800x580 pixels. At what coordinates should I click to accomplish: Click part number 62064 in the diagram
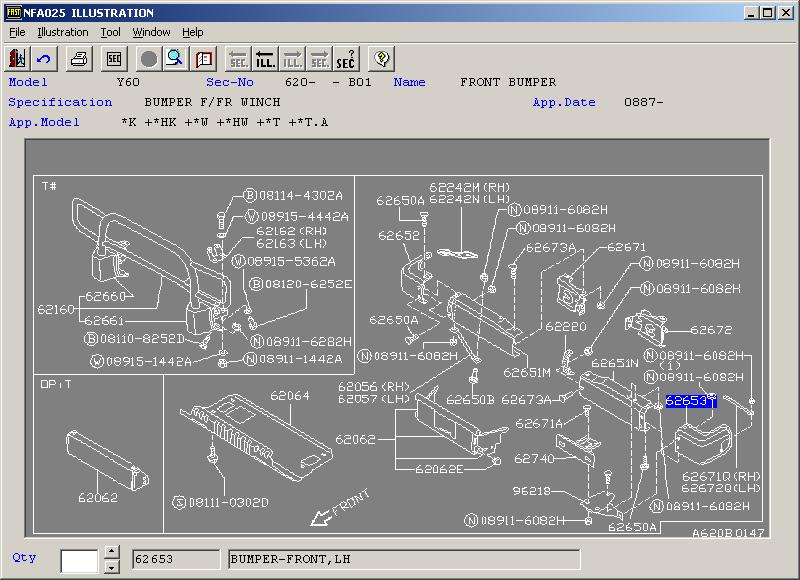click(290, 396)
